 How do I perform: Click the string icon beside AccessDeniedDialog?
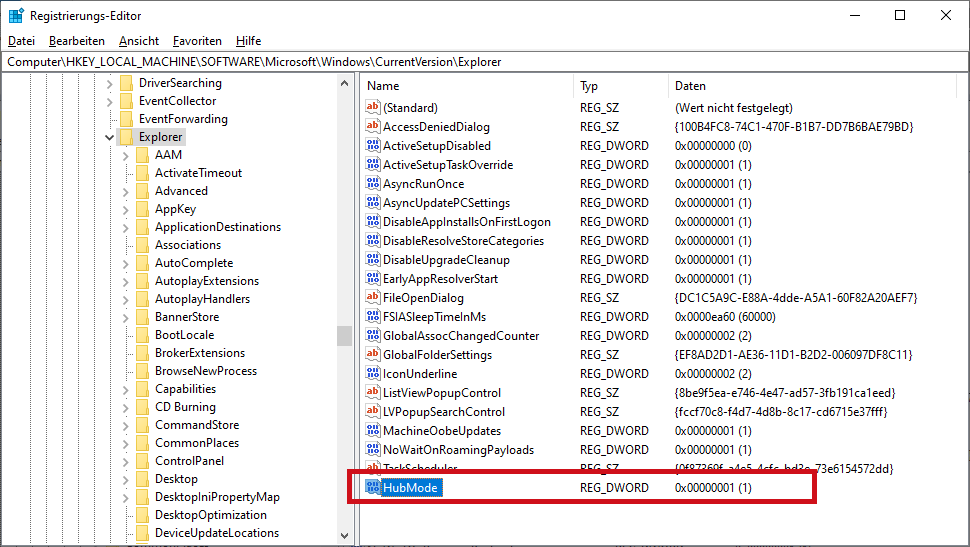pyautogui.click(x=372, y=126)
